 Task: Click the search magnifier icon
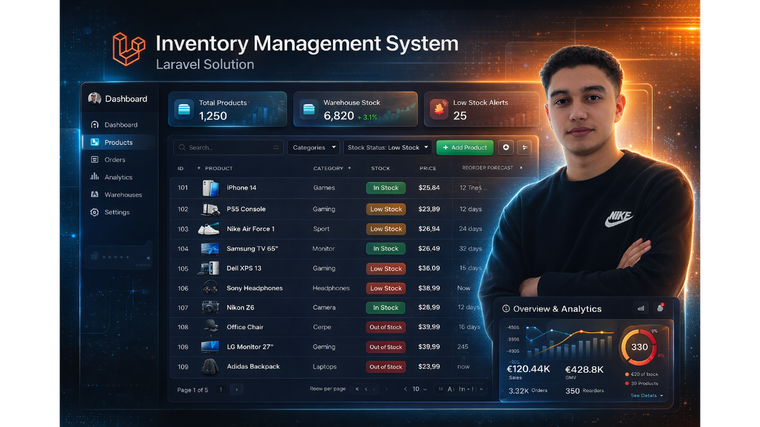pyautogui.click(x=182, y=147)
